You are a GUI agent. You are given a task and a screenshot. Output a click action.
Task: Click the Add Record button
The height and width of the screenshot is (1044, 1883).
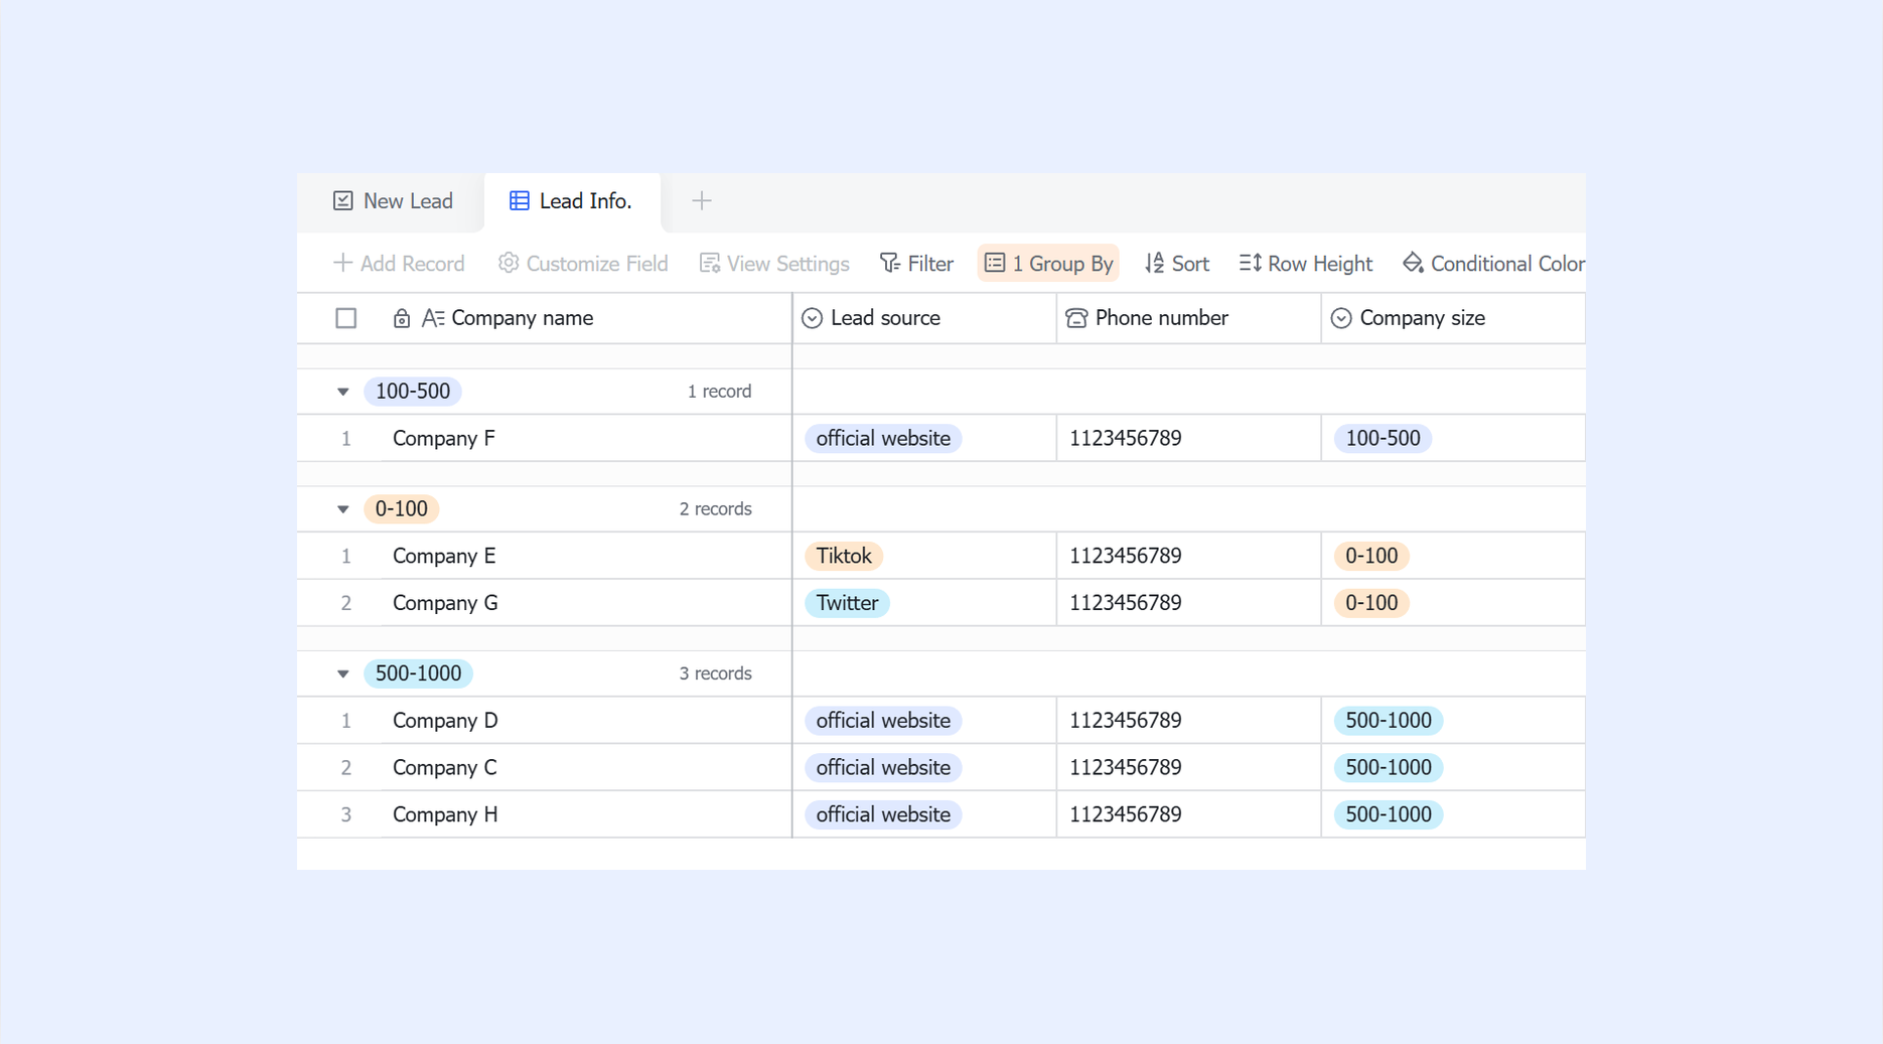coord(399,263)
